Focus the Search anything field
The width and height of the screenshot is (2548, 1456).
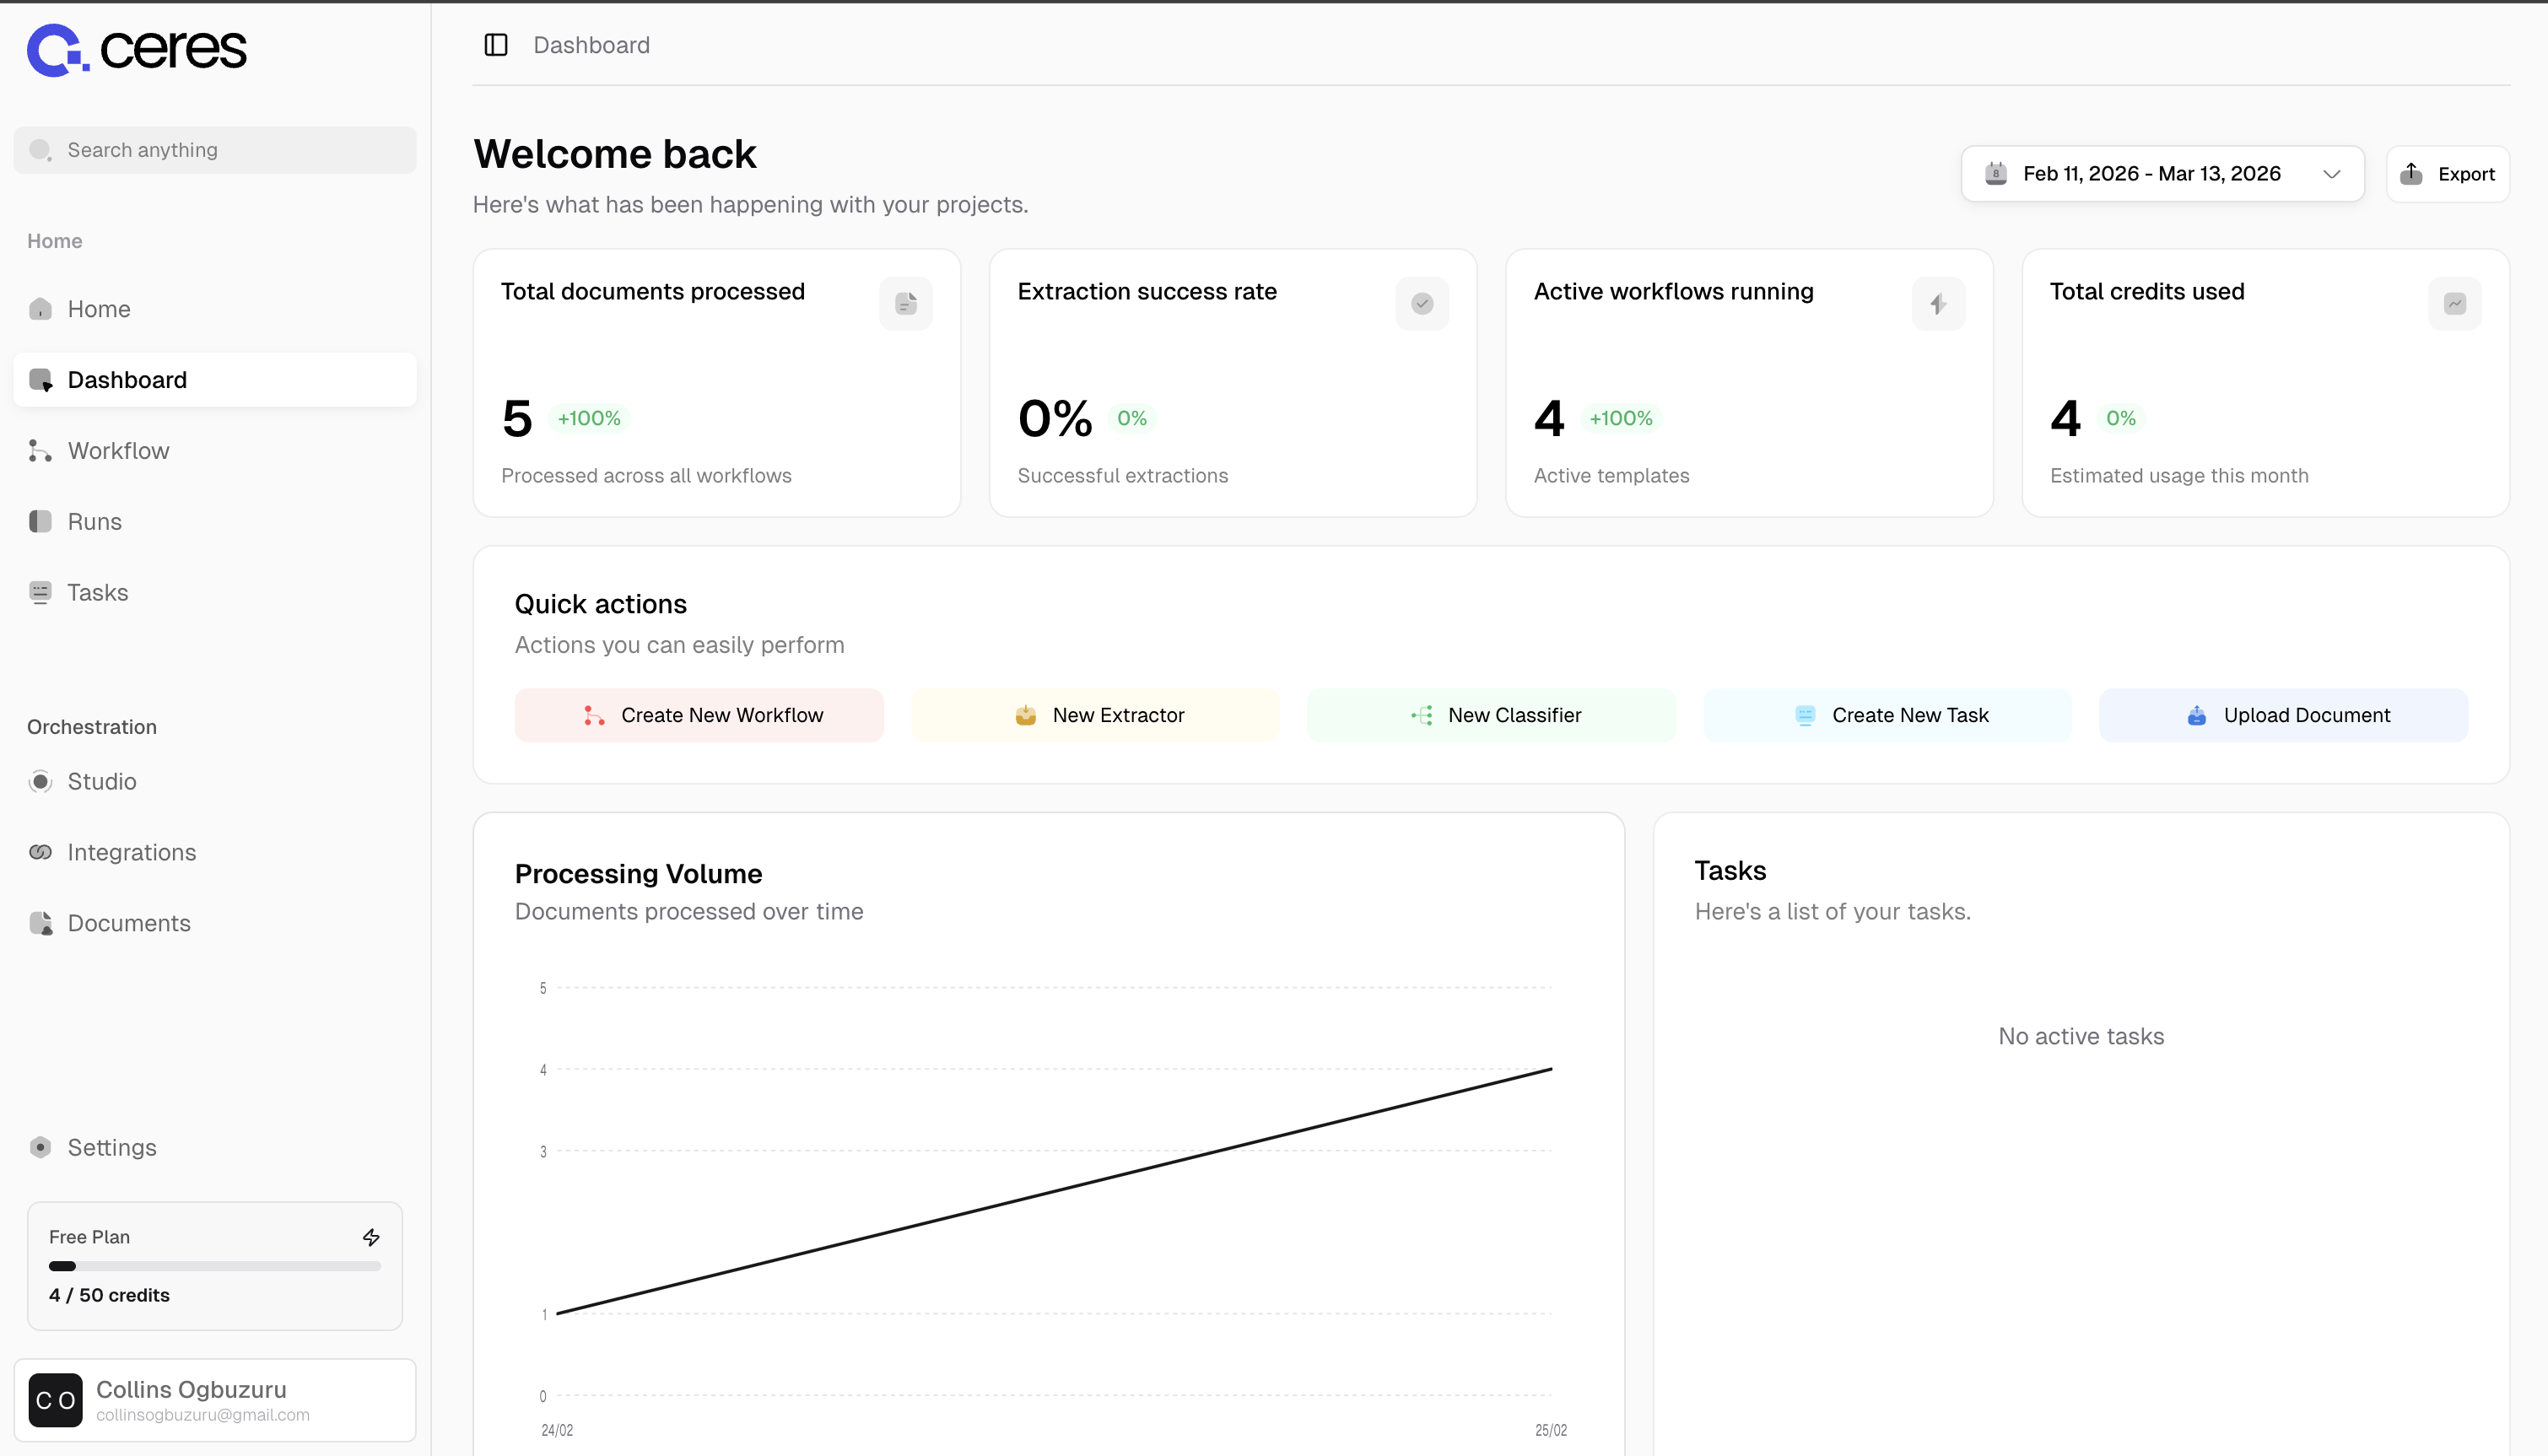pos(215,150)
